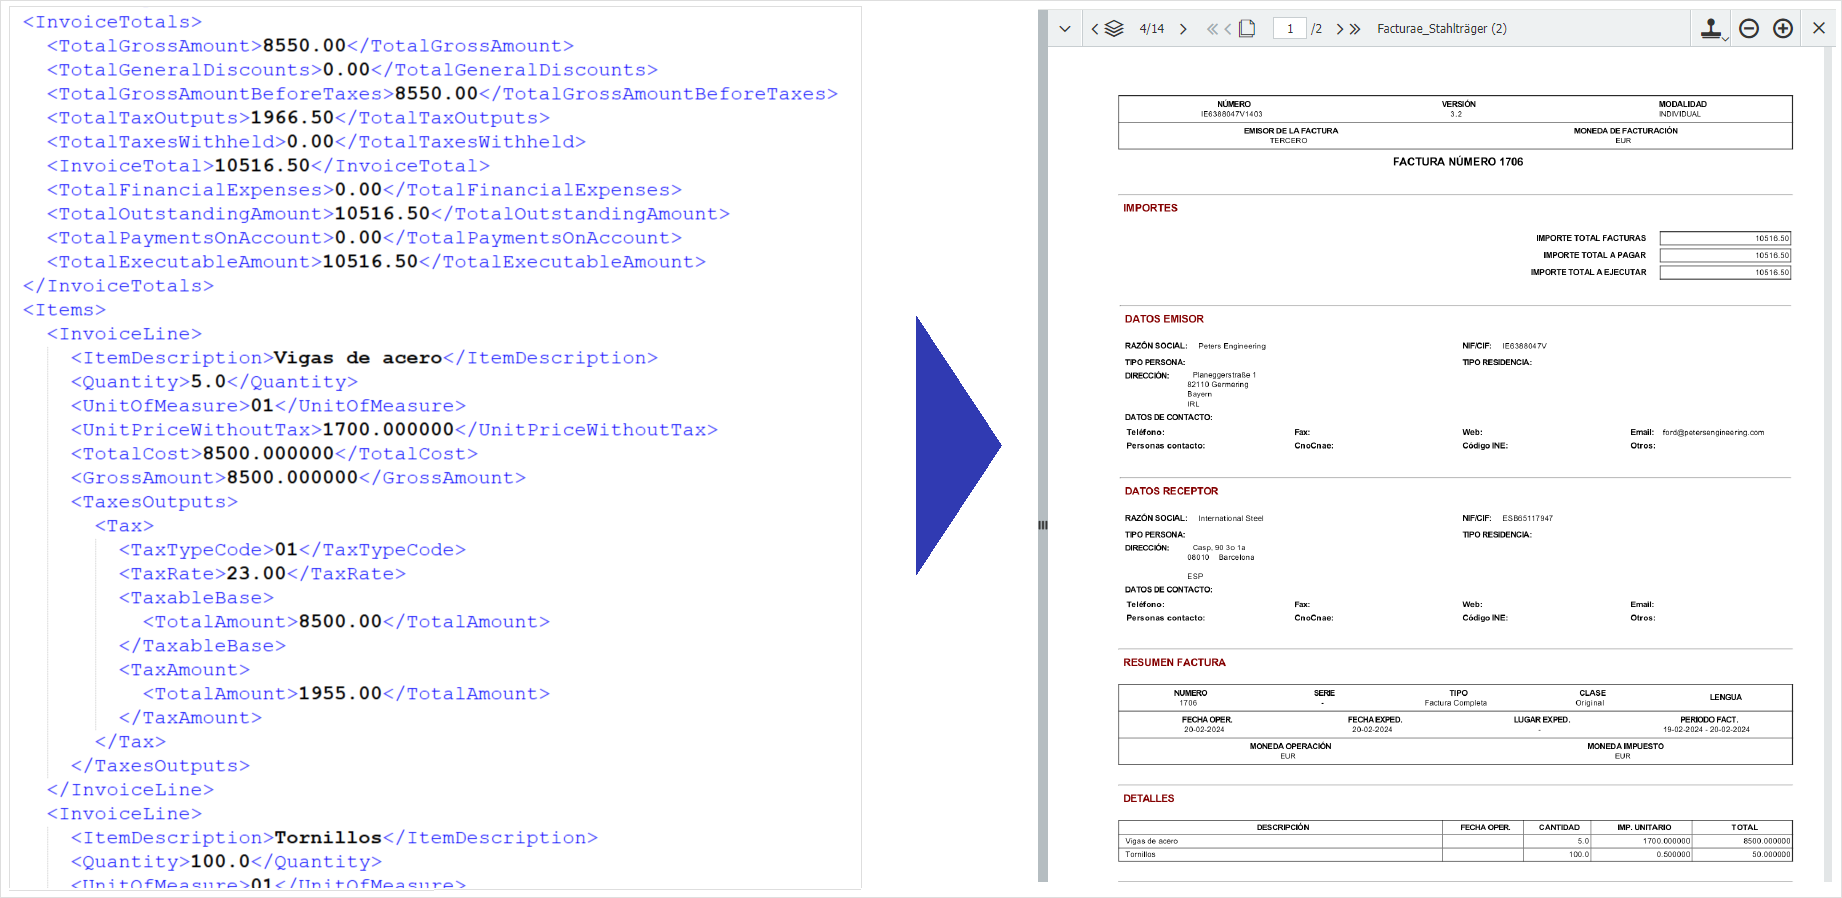Go to previous page arrow
This screenshot has width=1842, height=898.
coord(1228,29)
